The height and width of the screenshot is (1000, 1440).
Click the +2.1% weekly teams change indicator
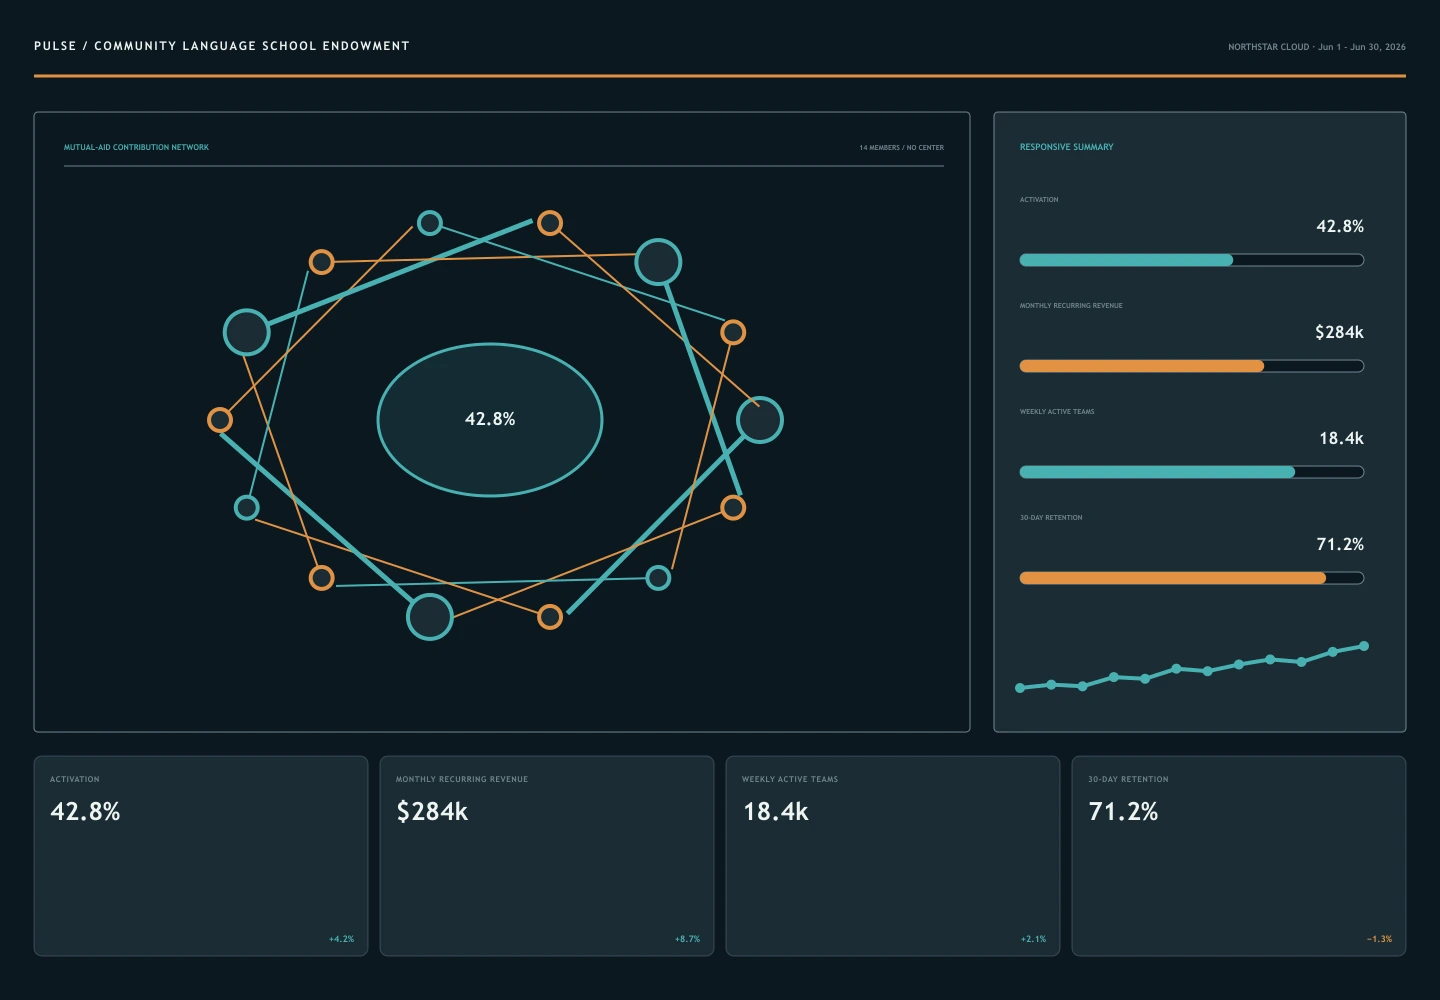pyautogui.click(x=1033, y=939)
